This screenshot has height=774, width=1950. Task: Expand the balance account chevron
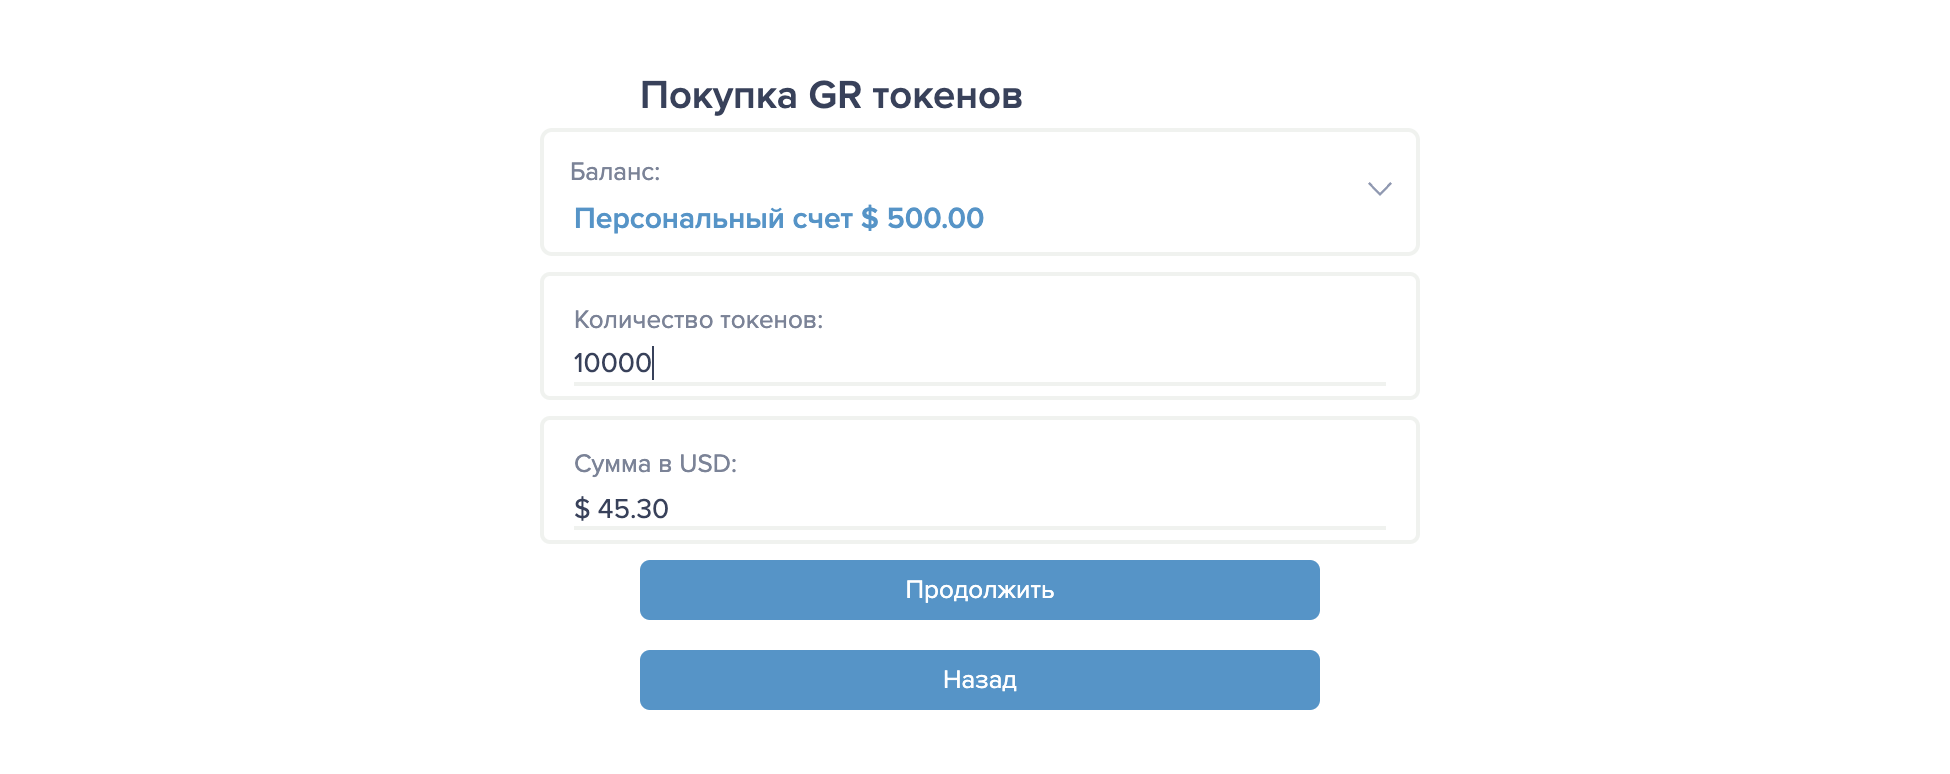pos(1379,189)
